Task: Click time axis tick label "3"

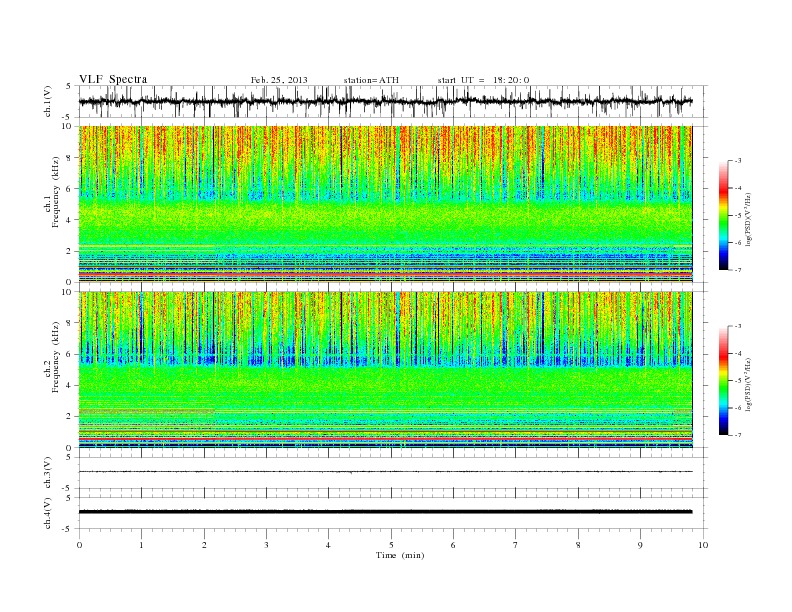Action: pos(266,545)
